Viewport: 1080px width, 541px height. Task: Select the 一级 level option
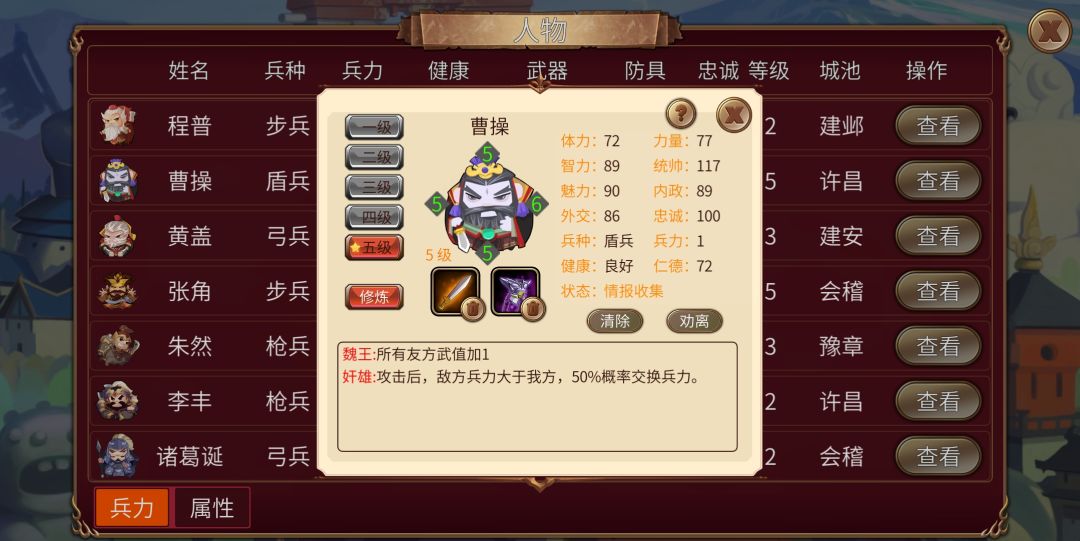click(x=374, y=127)
